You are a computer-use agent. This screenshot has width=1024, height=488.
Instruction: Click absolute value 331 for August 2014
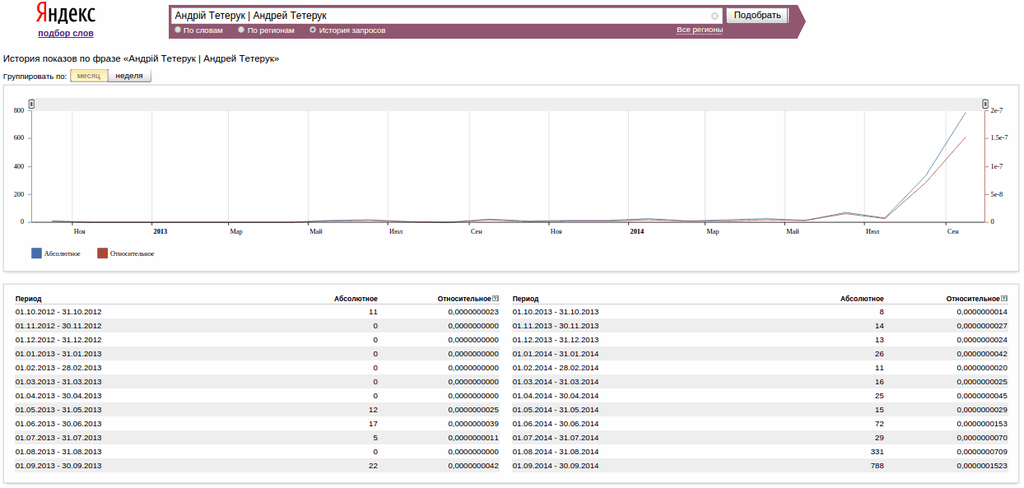click(x=878, y=452)
